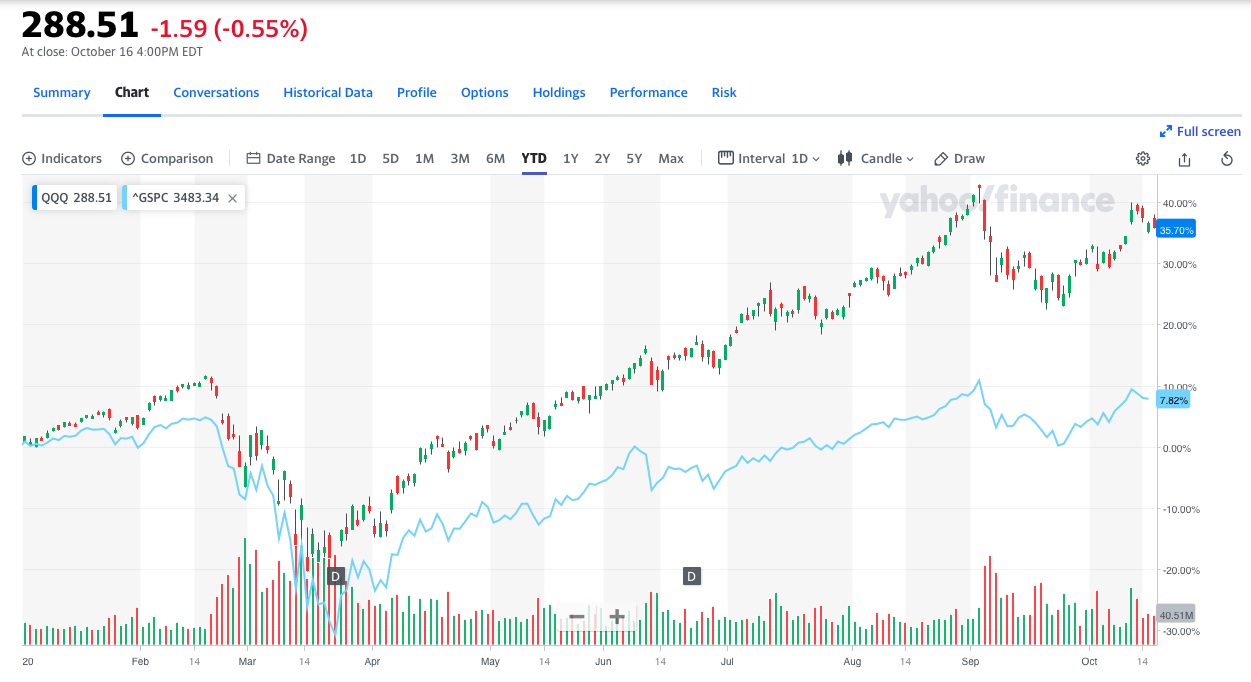This screenshot has height=682, width=1251.
Task: Add a Comparison symbol
Action: click(x=167, y=159)
